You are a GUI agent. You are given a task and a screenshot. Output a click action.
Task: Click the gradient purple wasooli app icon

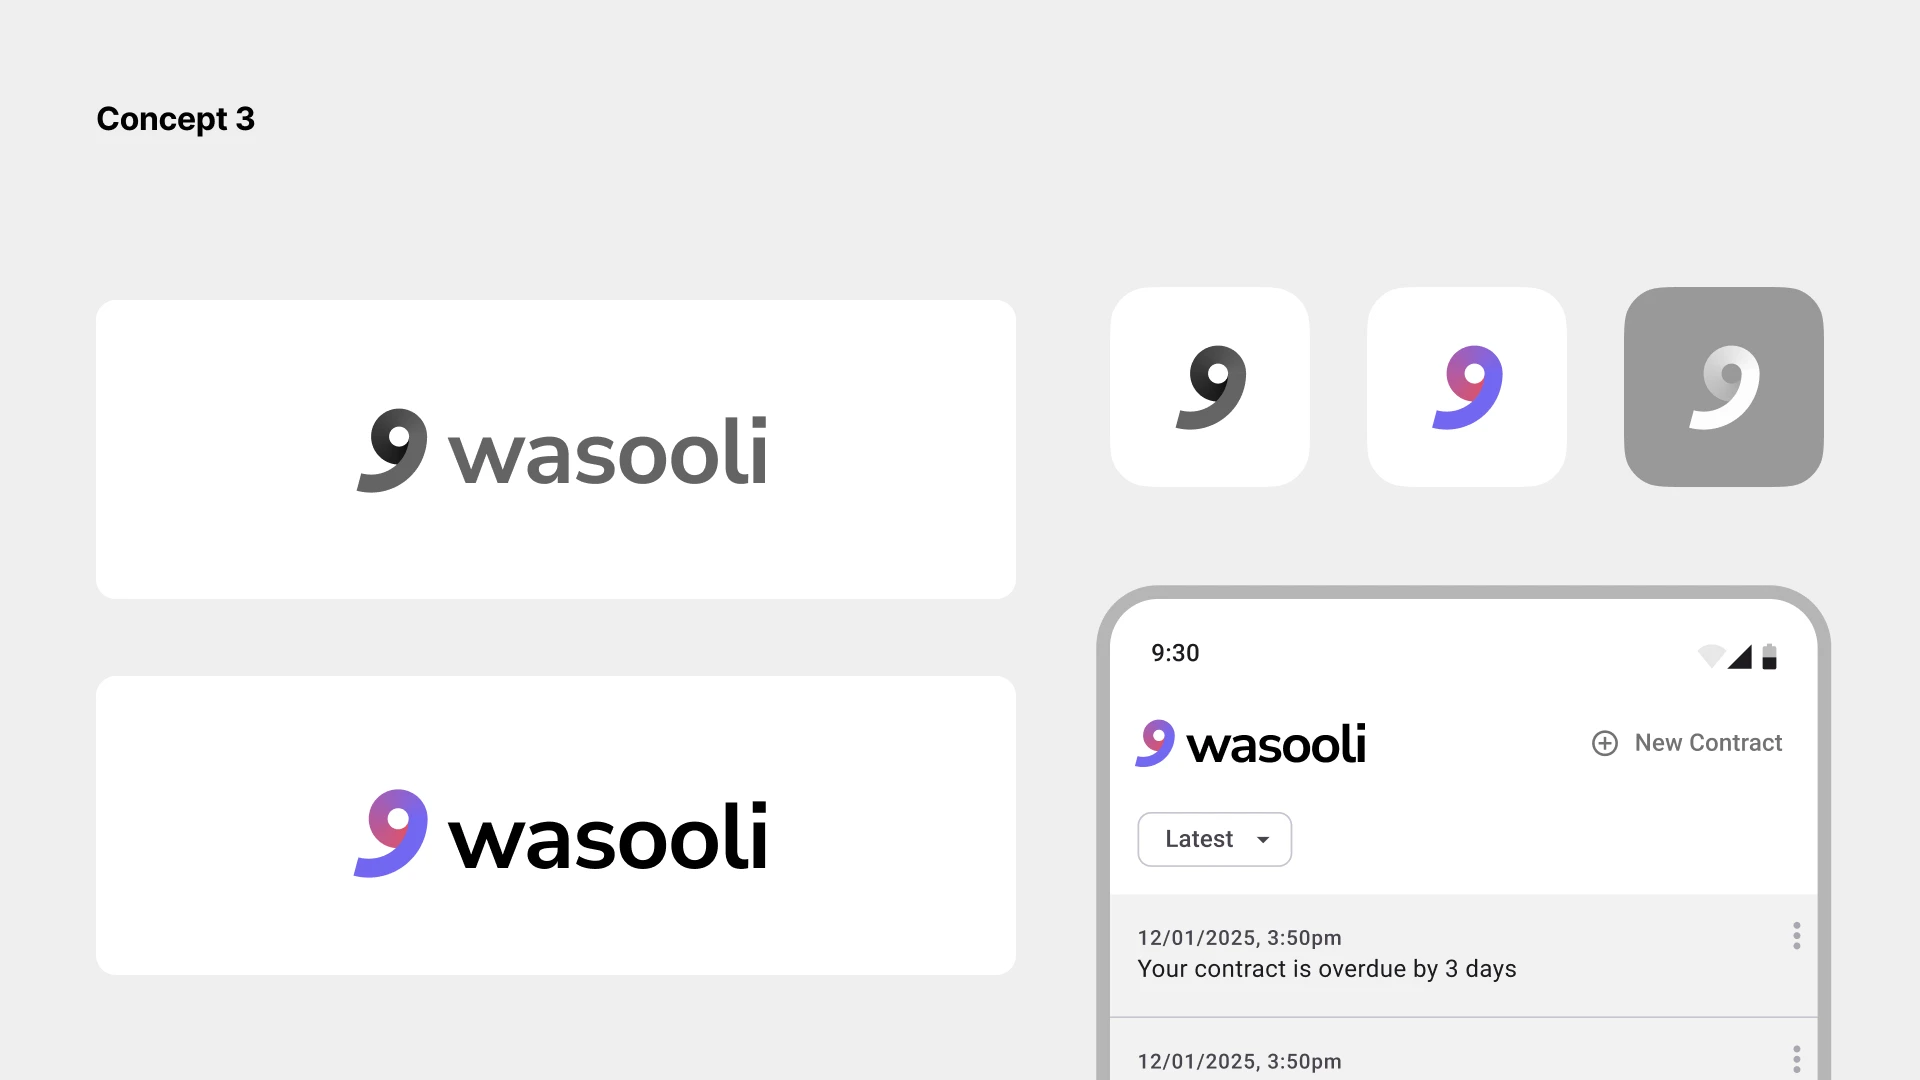pyautogui.click(x=1467, y=387)
